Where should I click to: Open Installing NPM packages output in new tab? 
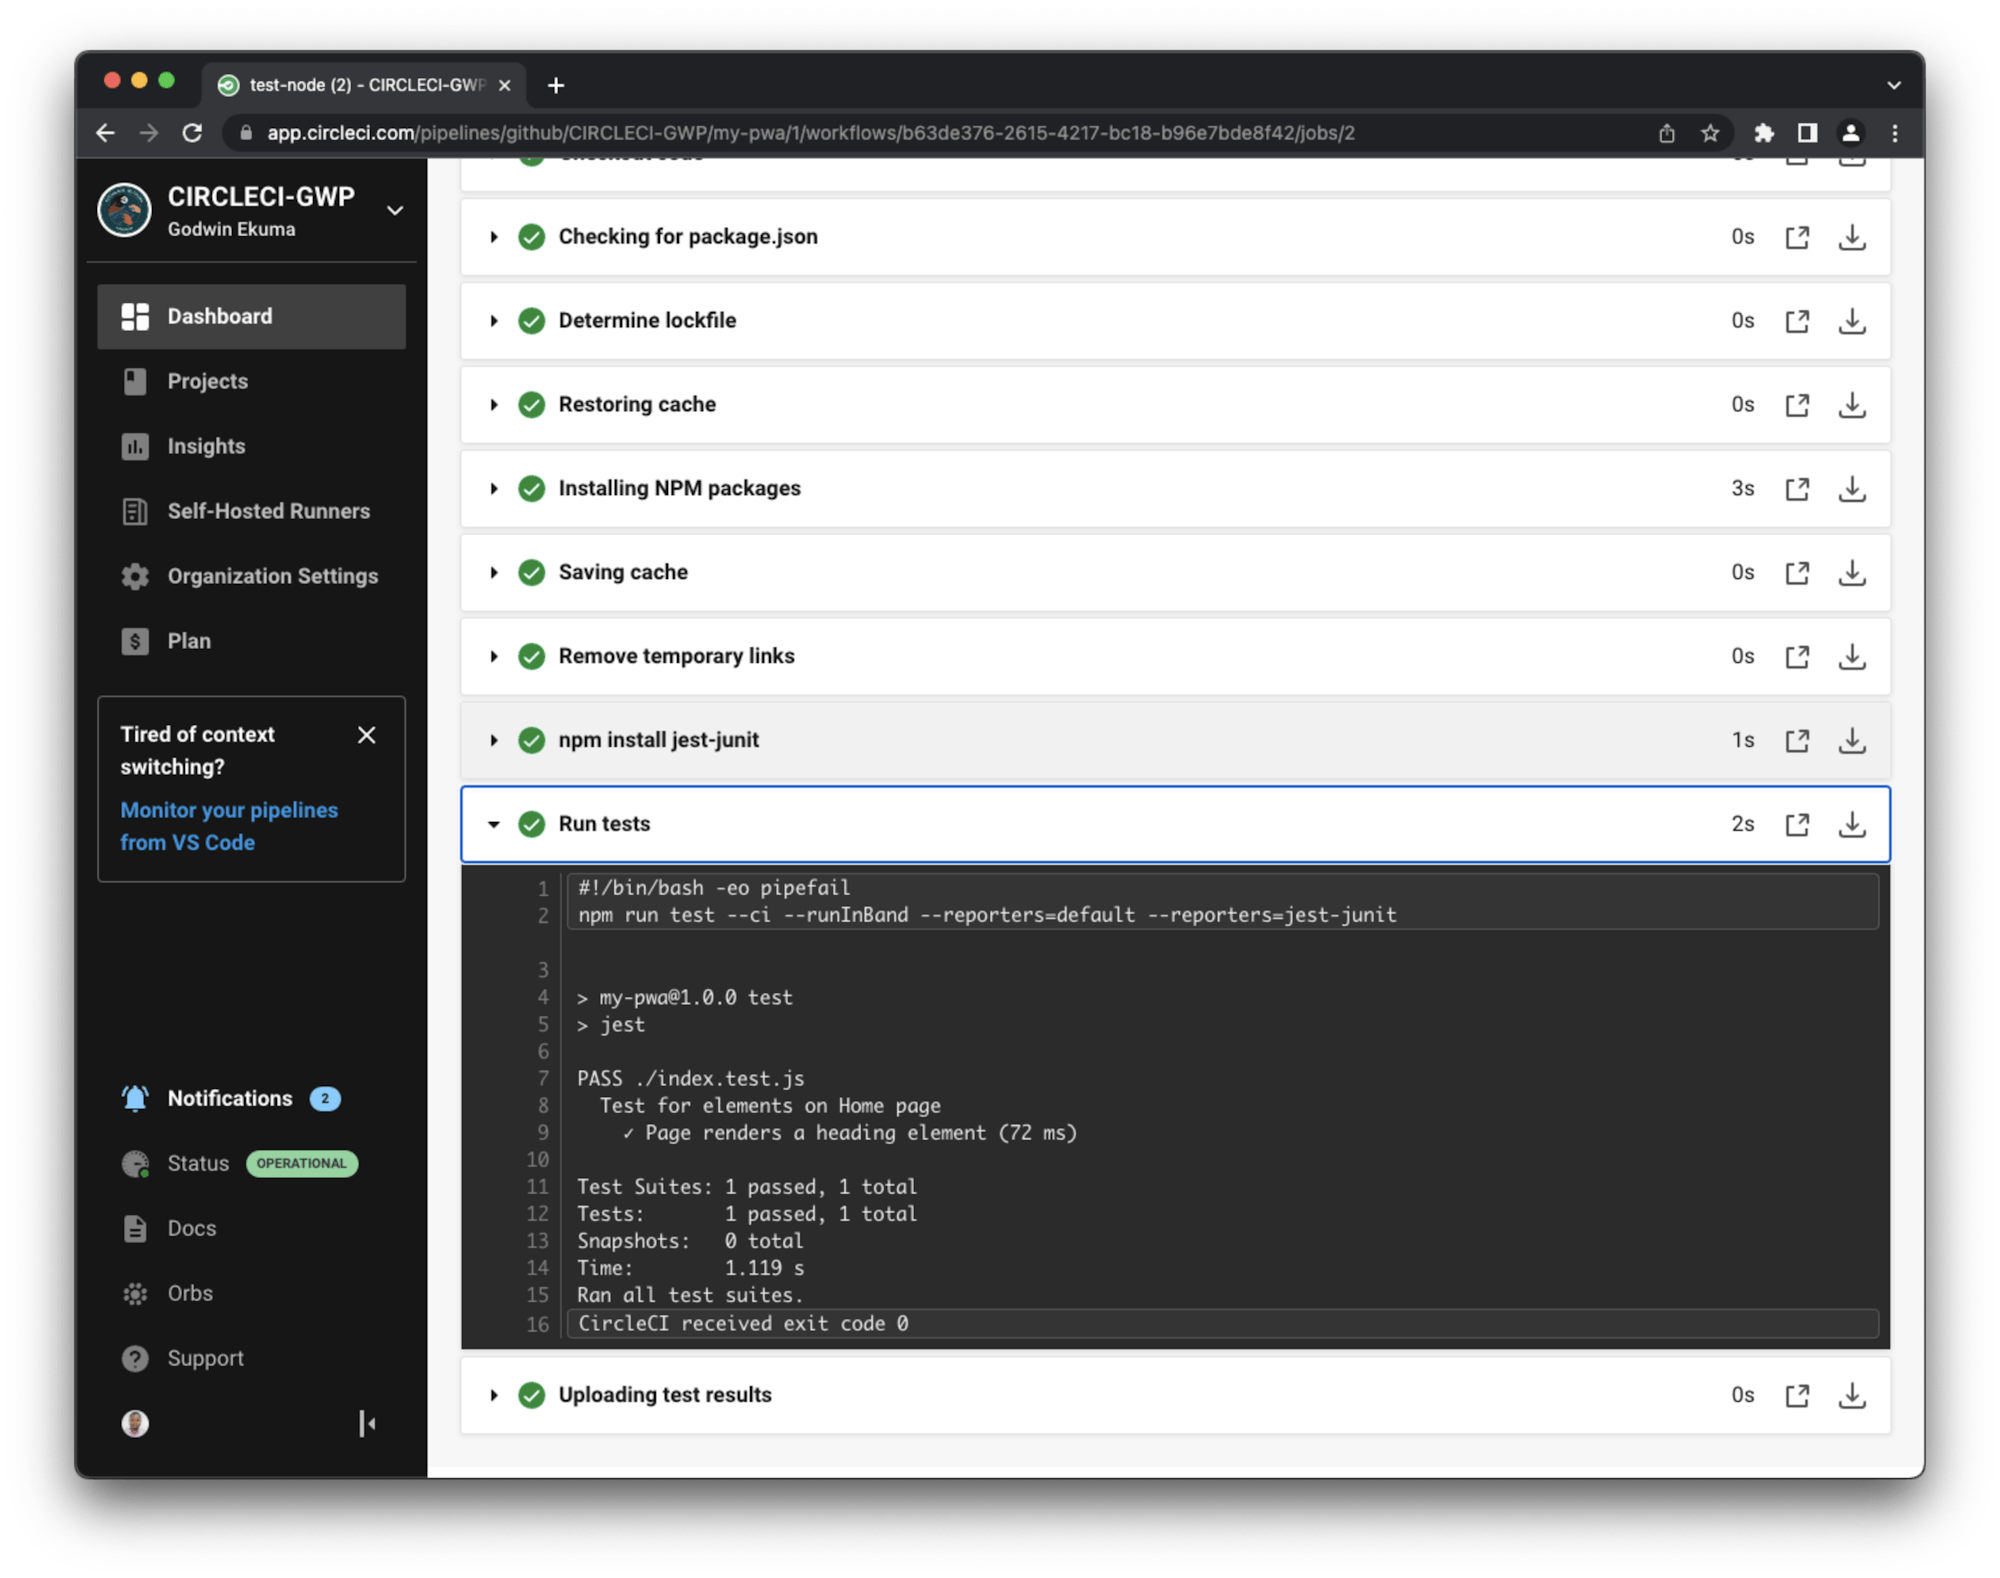coord(1797,489)
